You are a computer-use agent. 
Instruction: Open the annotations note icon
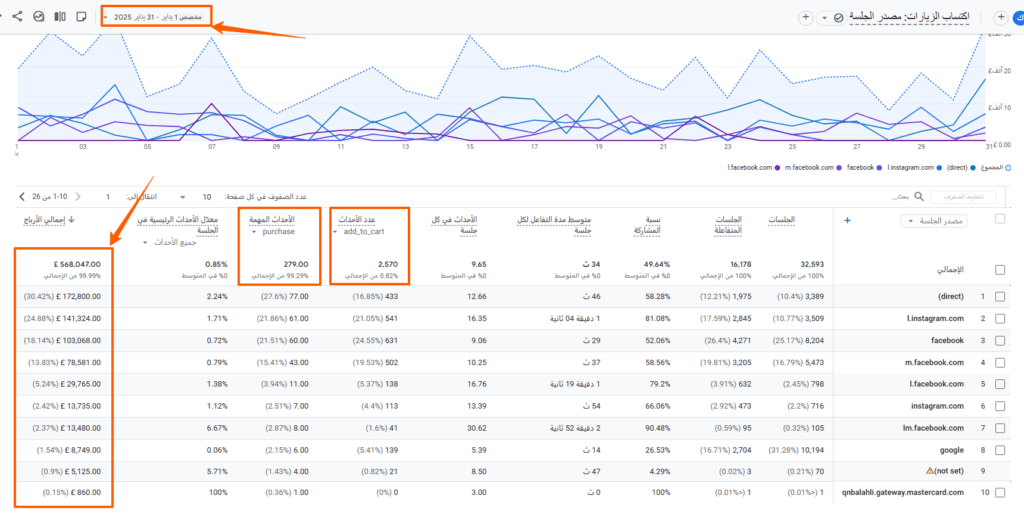pos(82,16)
